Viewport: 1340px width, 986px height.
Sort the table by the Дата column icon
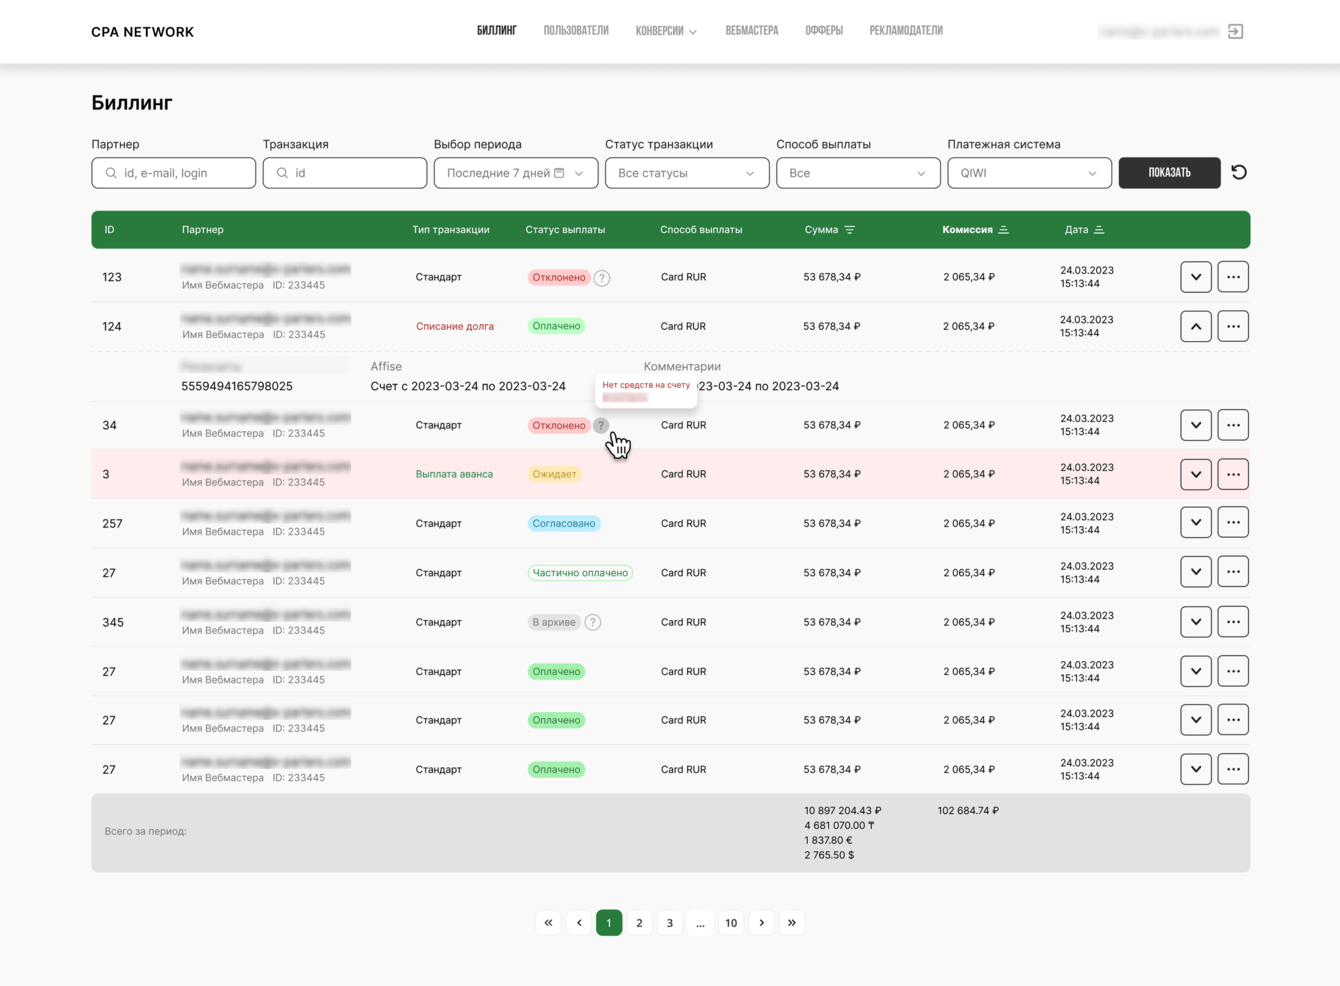point(1098,229)
